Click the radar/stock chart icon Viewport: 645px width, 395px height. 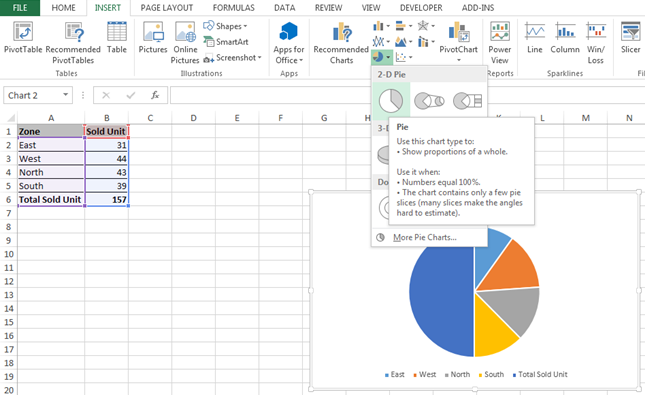[x=423, y=26]
